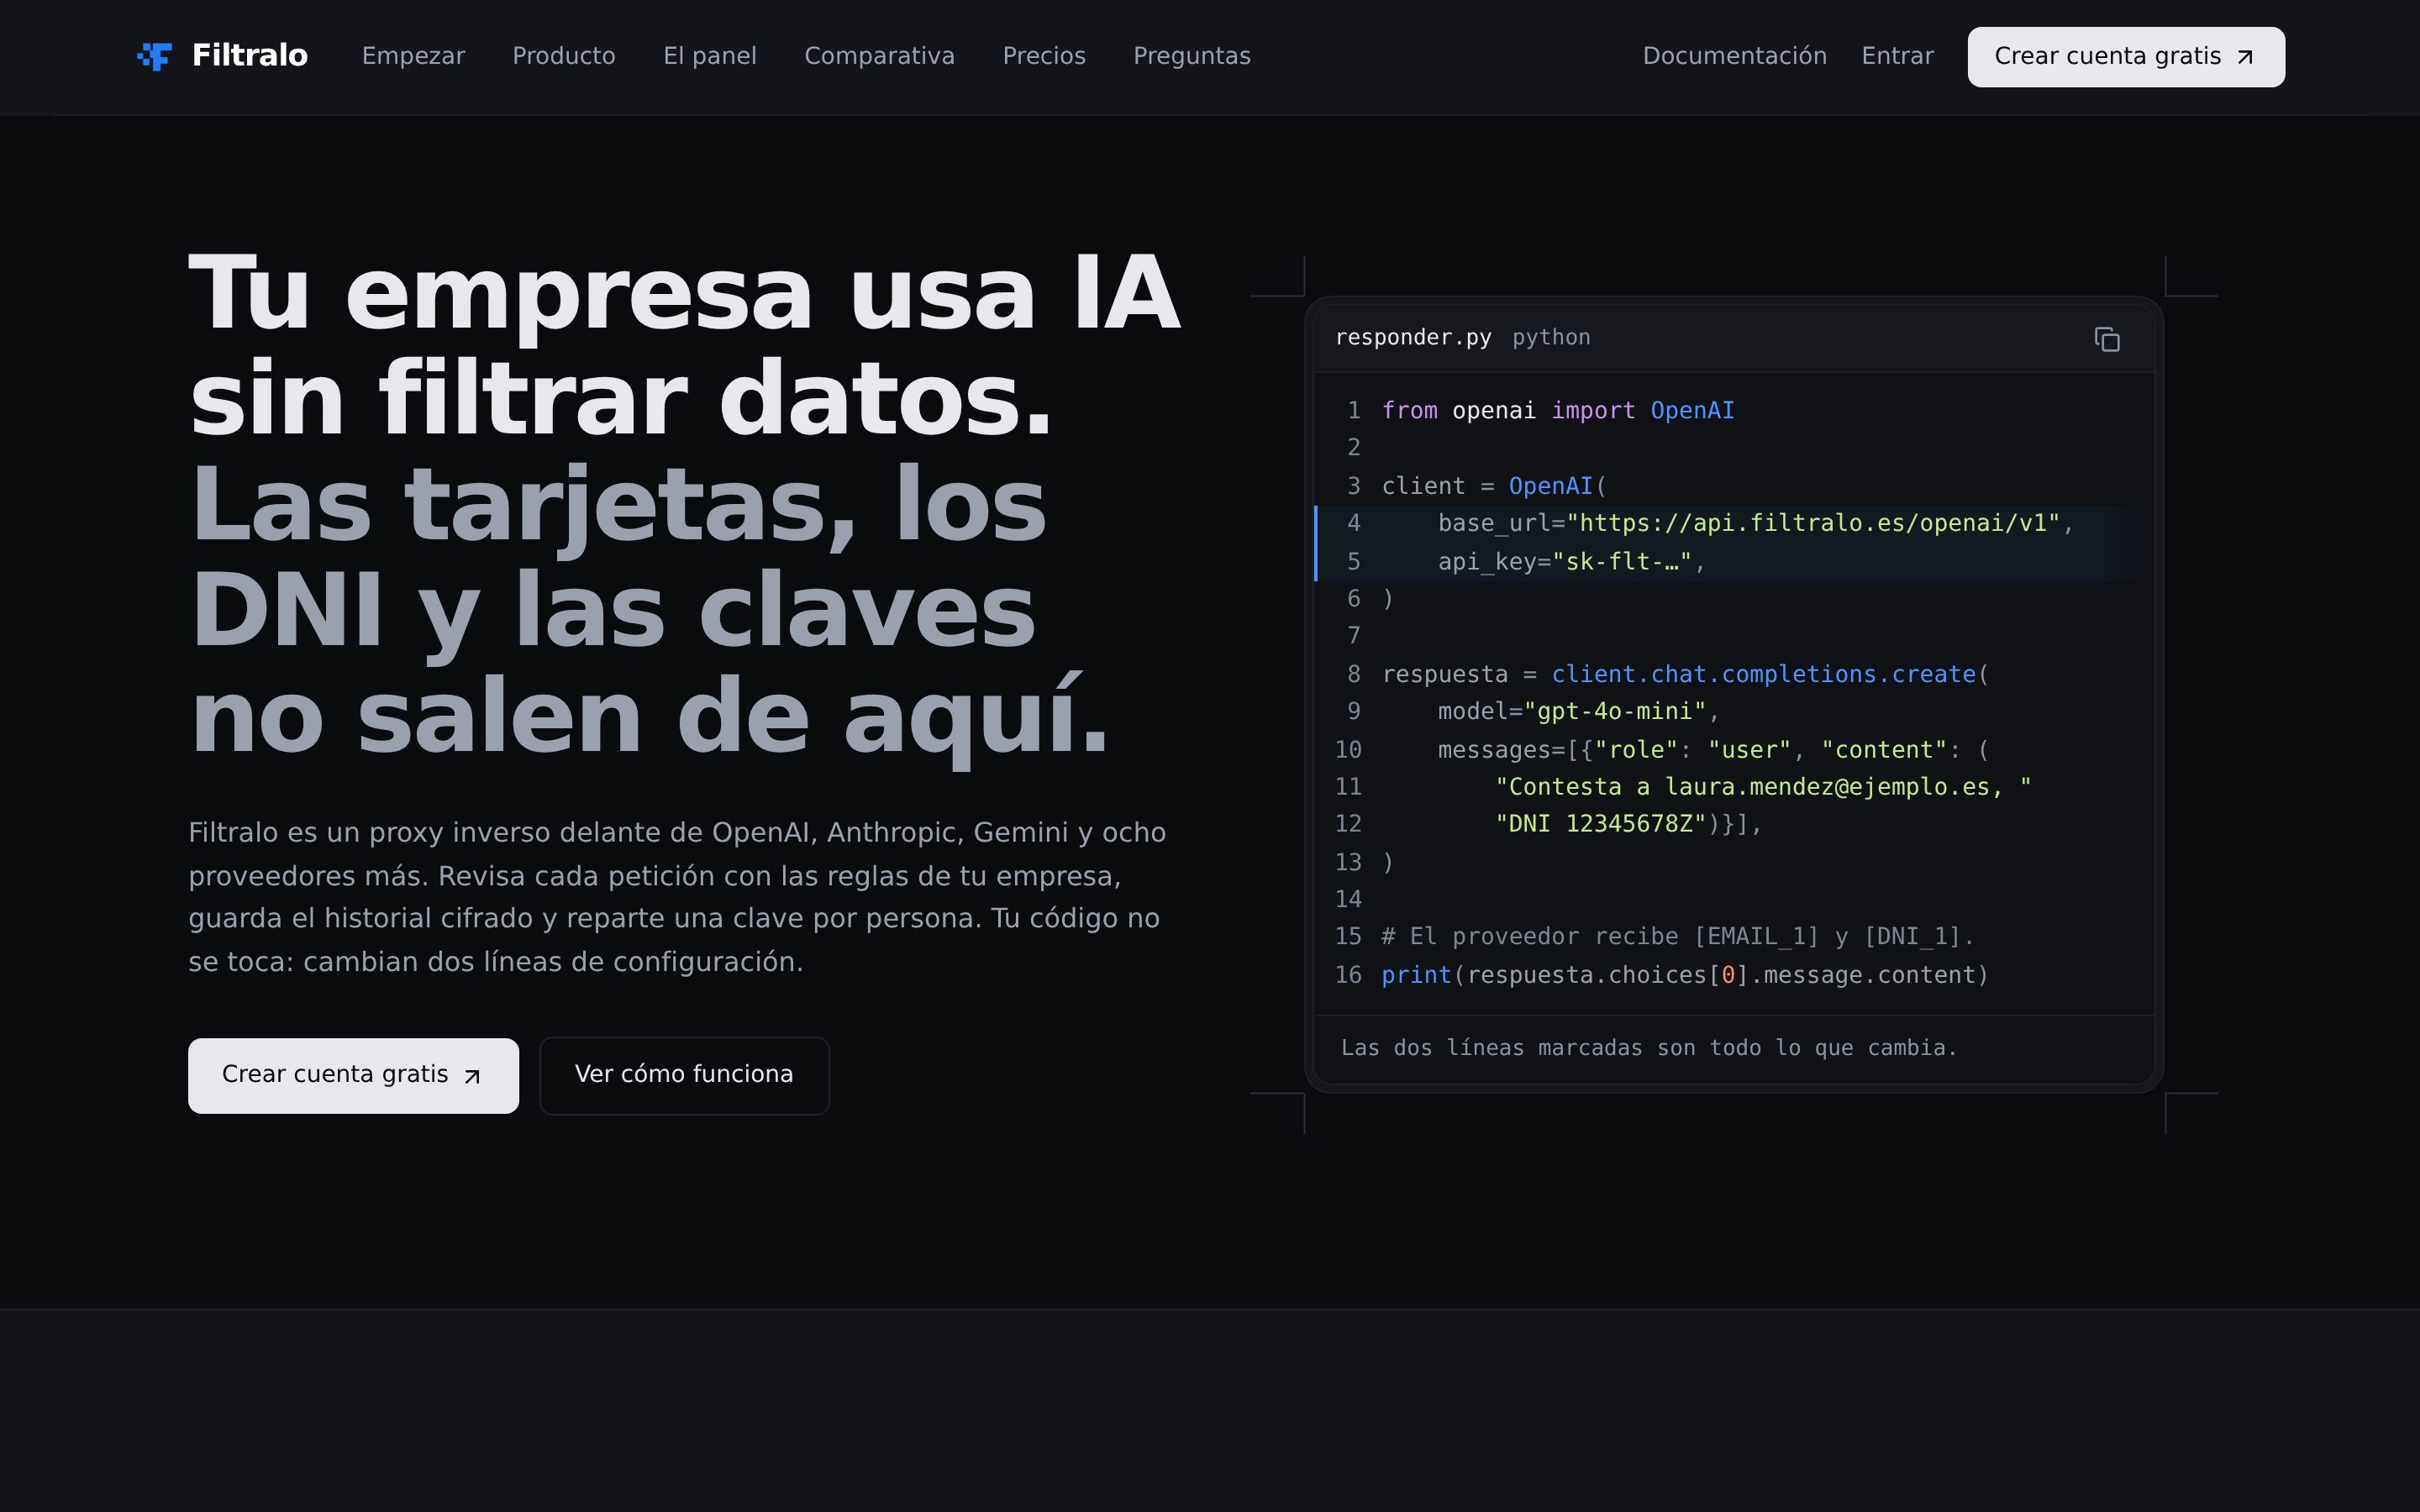Click hero Crear cuenta gratis button
This screenshot has width=2420, height=1512.
[353, 1075]
